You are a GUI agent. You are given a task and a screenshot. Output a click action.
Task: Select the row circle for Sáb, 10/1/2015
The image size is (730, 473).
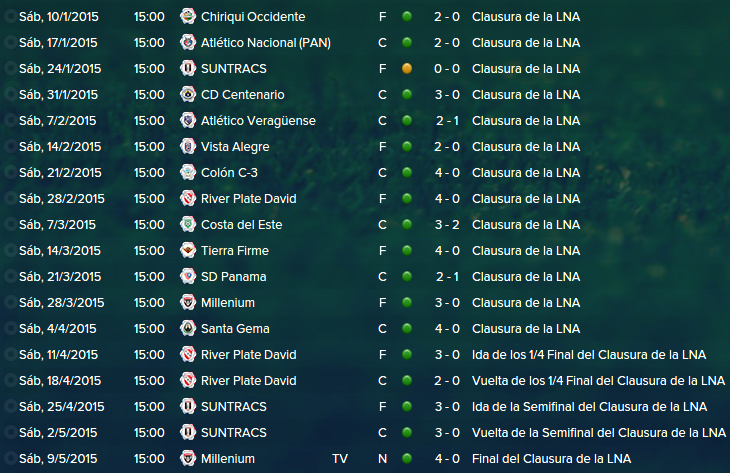pyautogui.click(x=10, y=17)
